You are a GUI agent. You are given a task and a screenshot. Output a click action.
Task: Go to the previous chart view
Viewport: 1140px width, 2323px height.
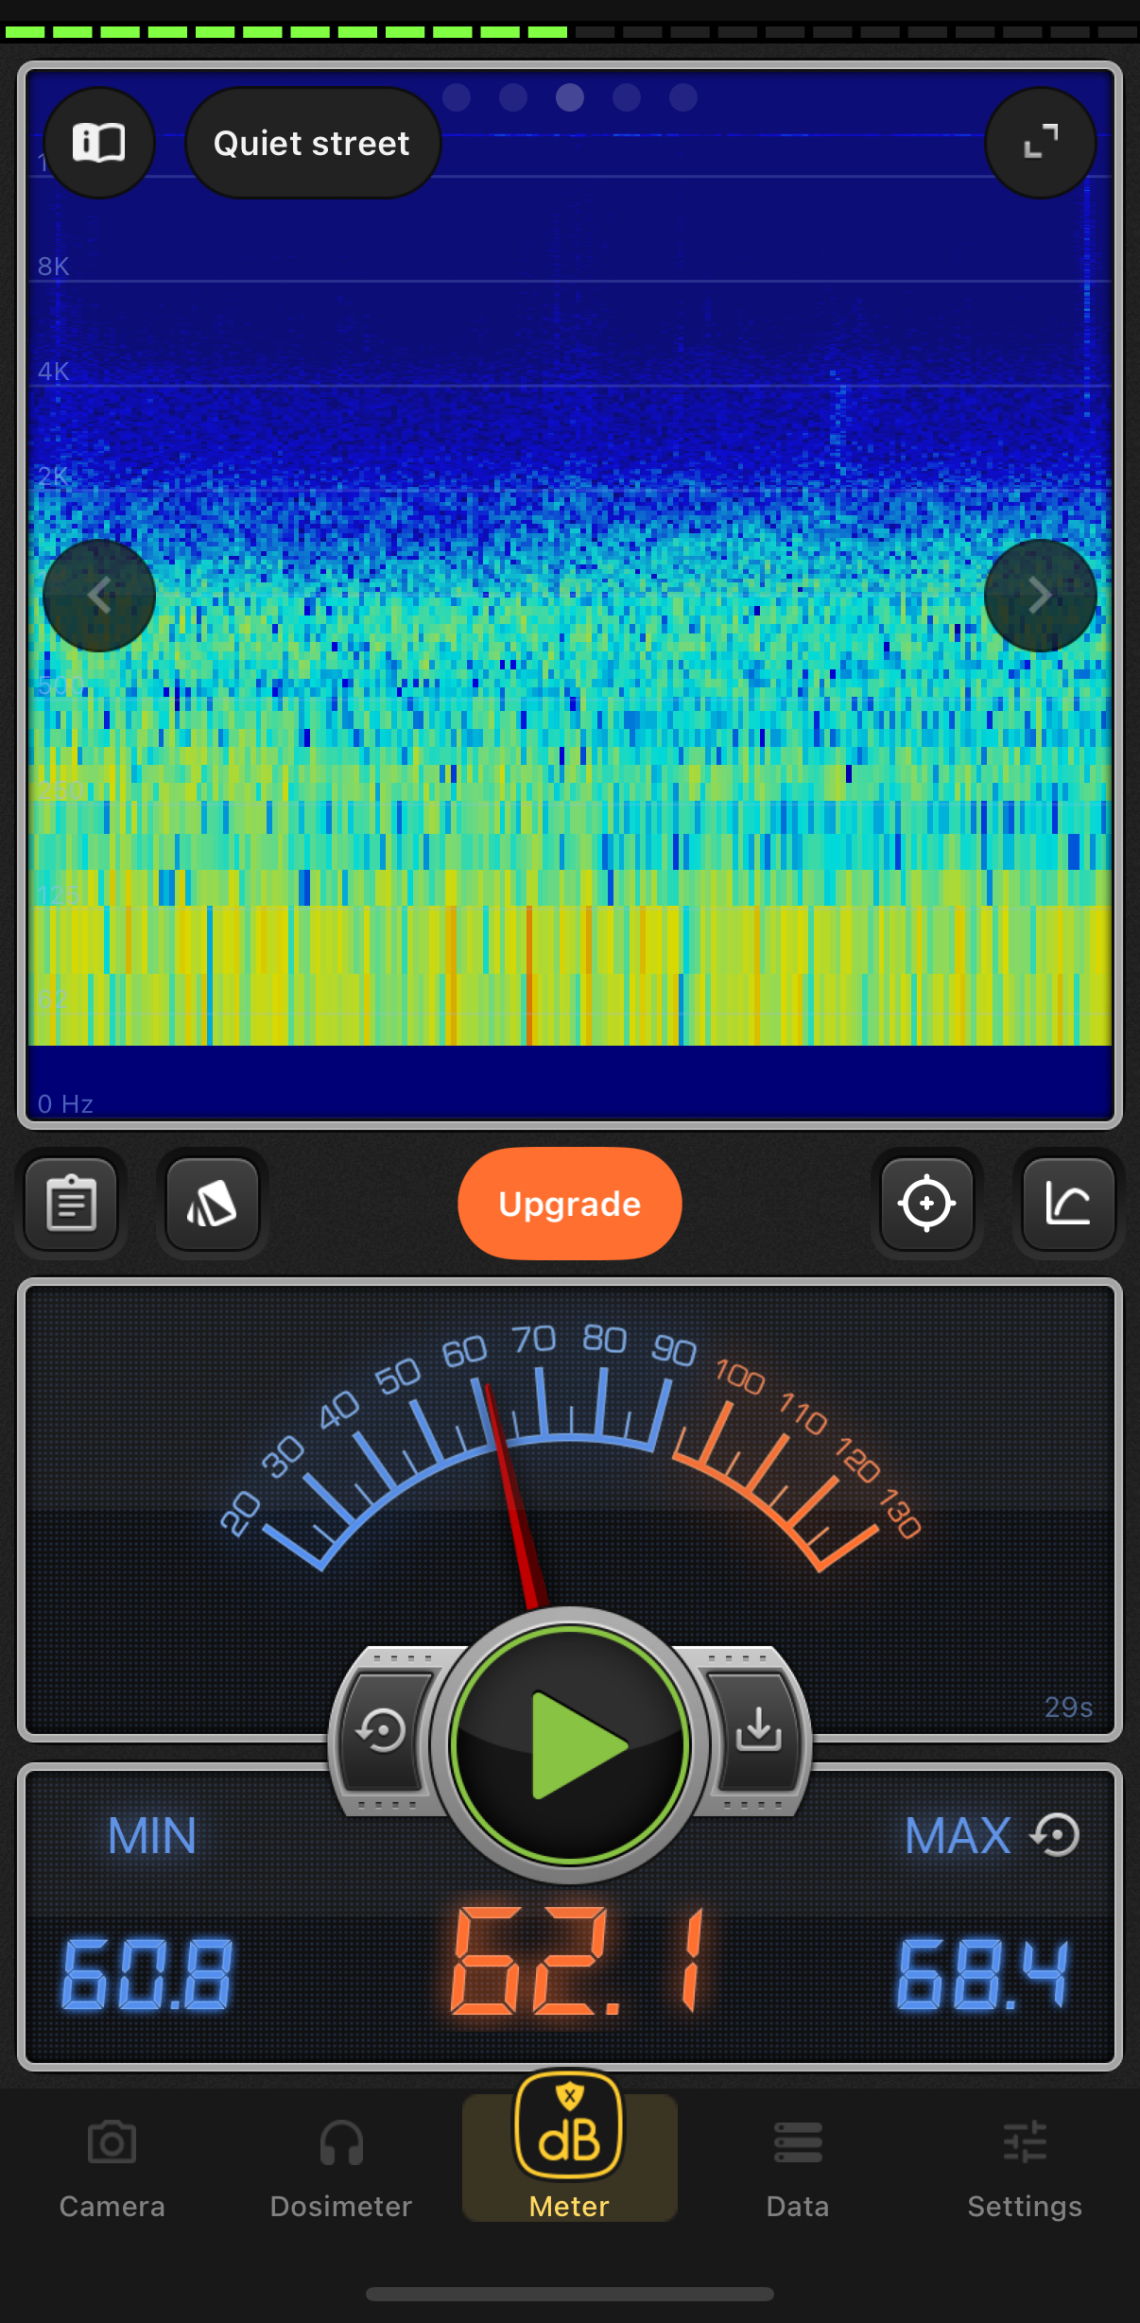(x=99, y=596)
